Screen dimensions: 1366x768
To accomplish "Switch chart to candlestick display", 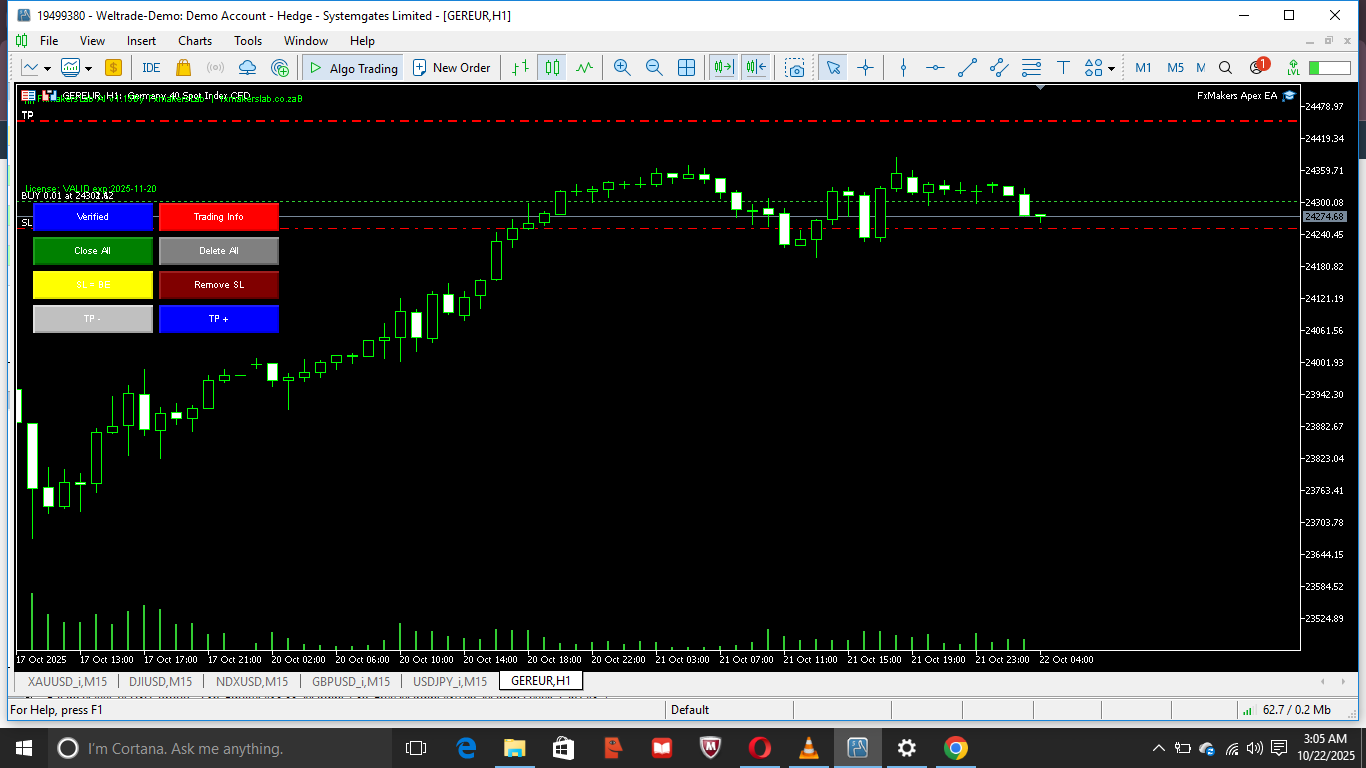I will (551, 67).
